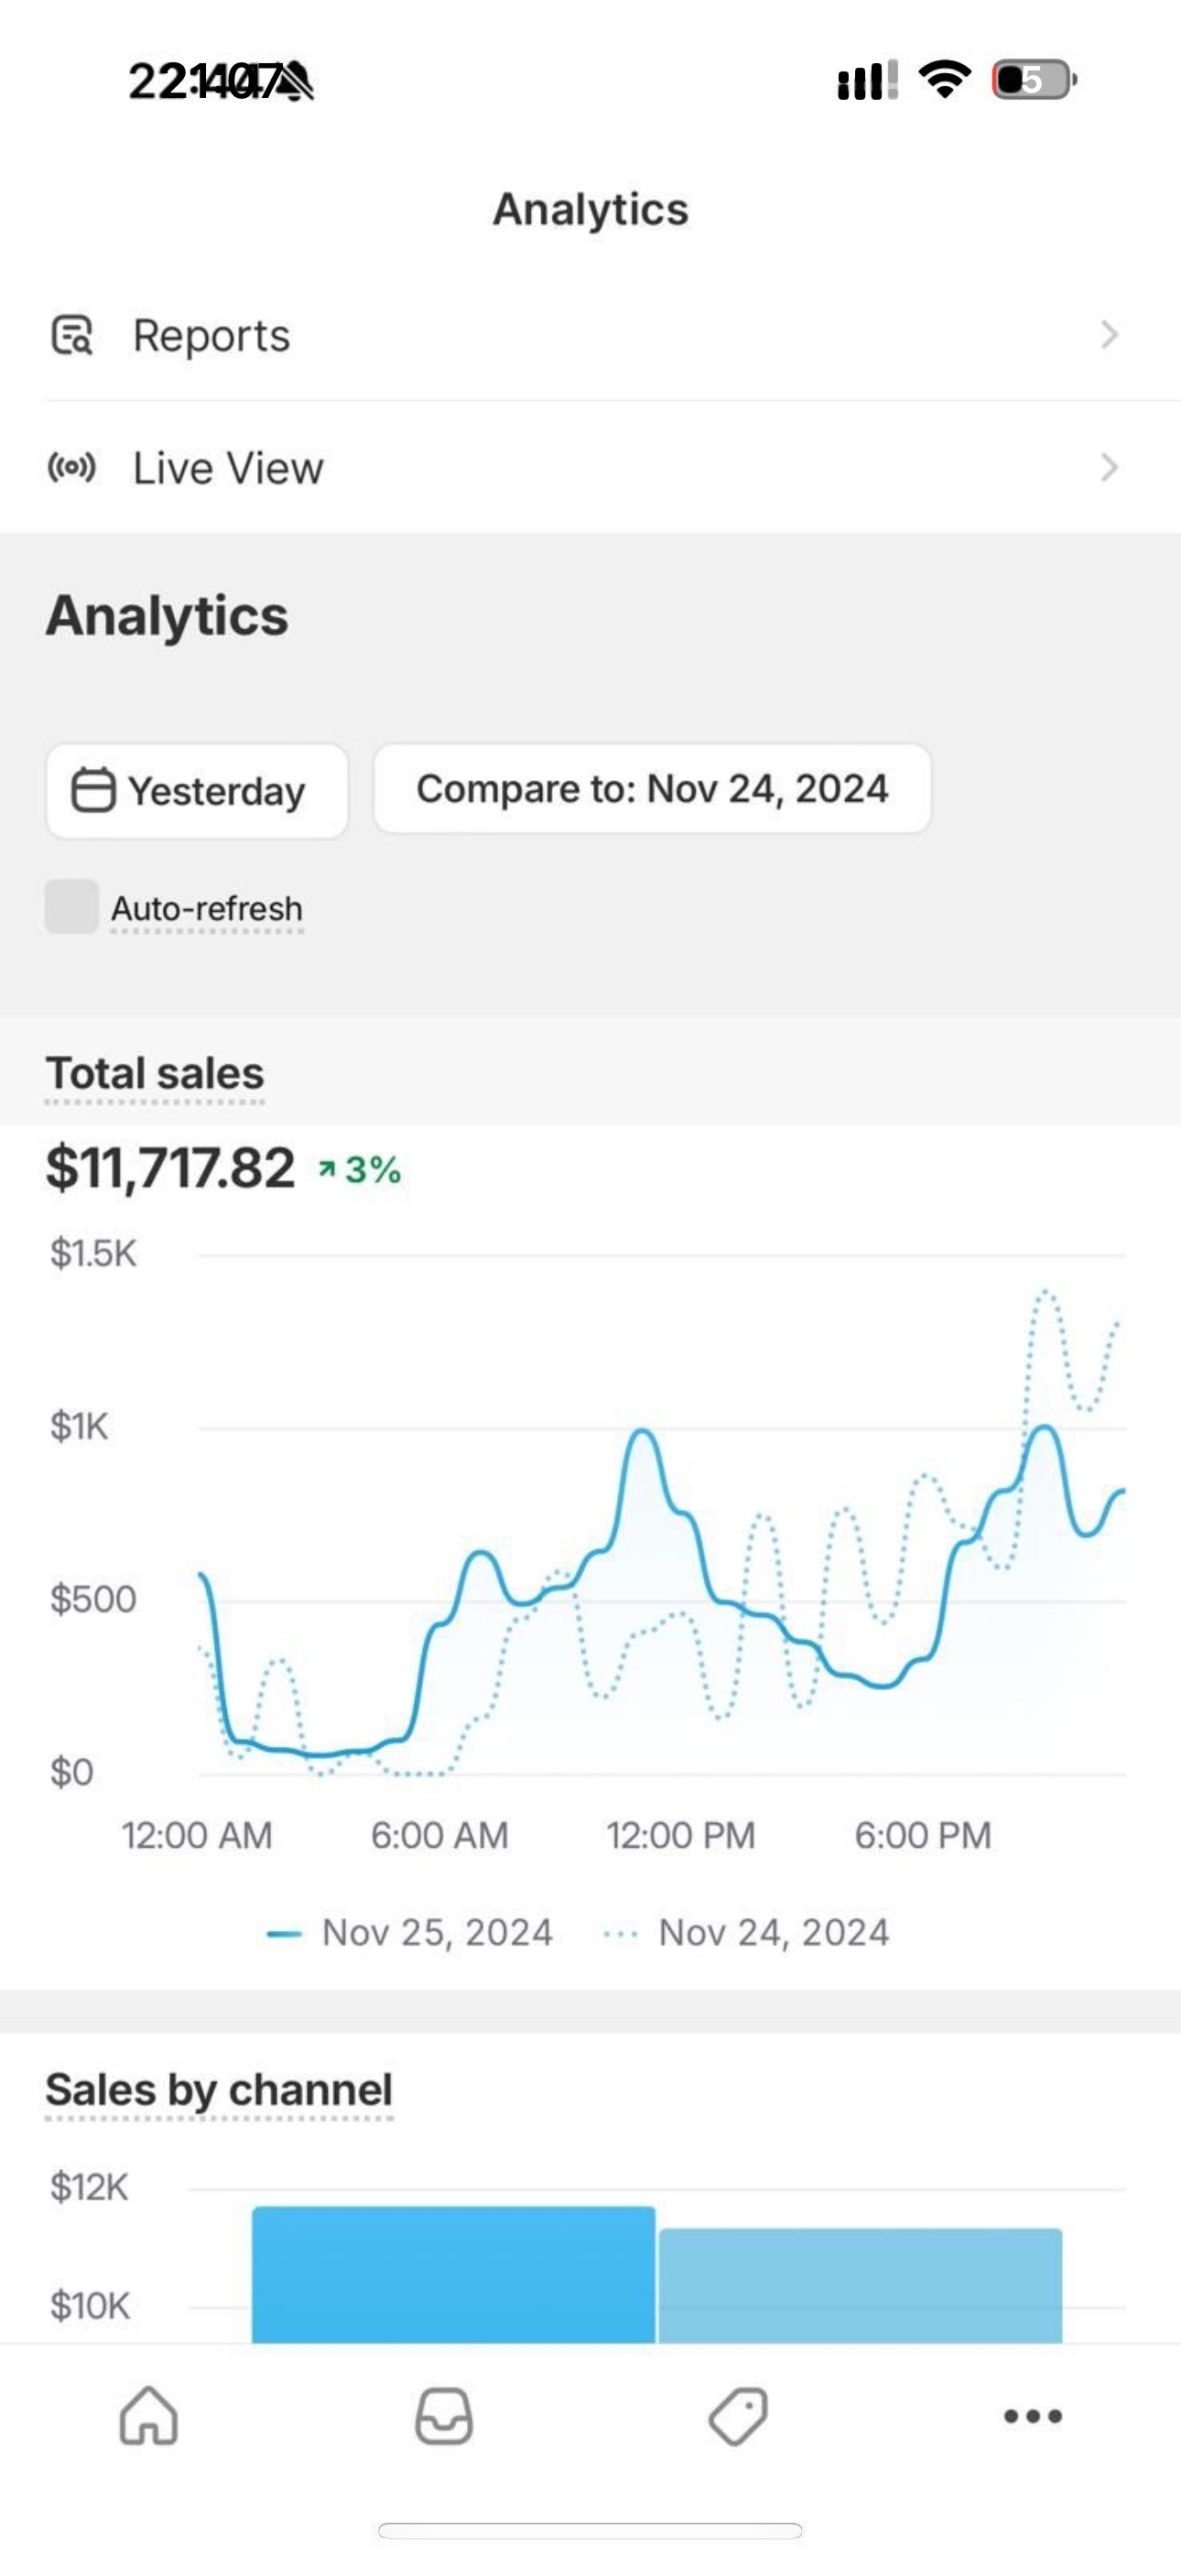Open the Reports menu item

pos(212,336)
